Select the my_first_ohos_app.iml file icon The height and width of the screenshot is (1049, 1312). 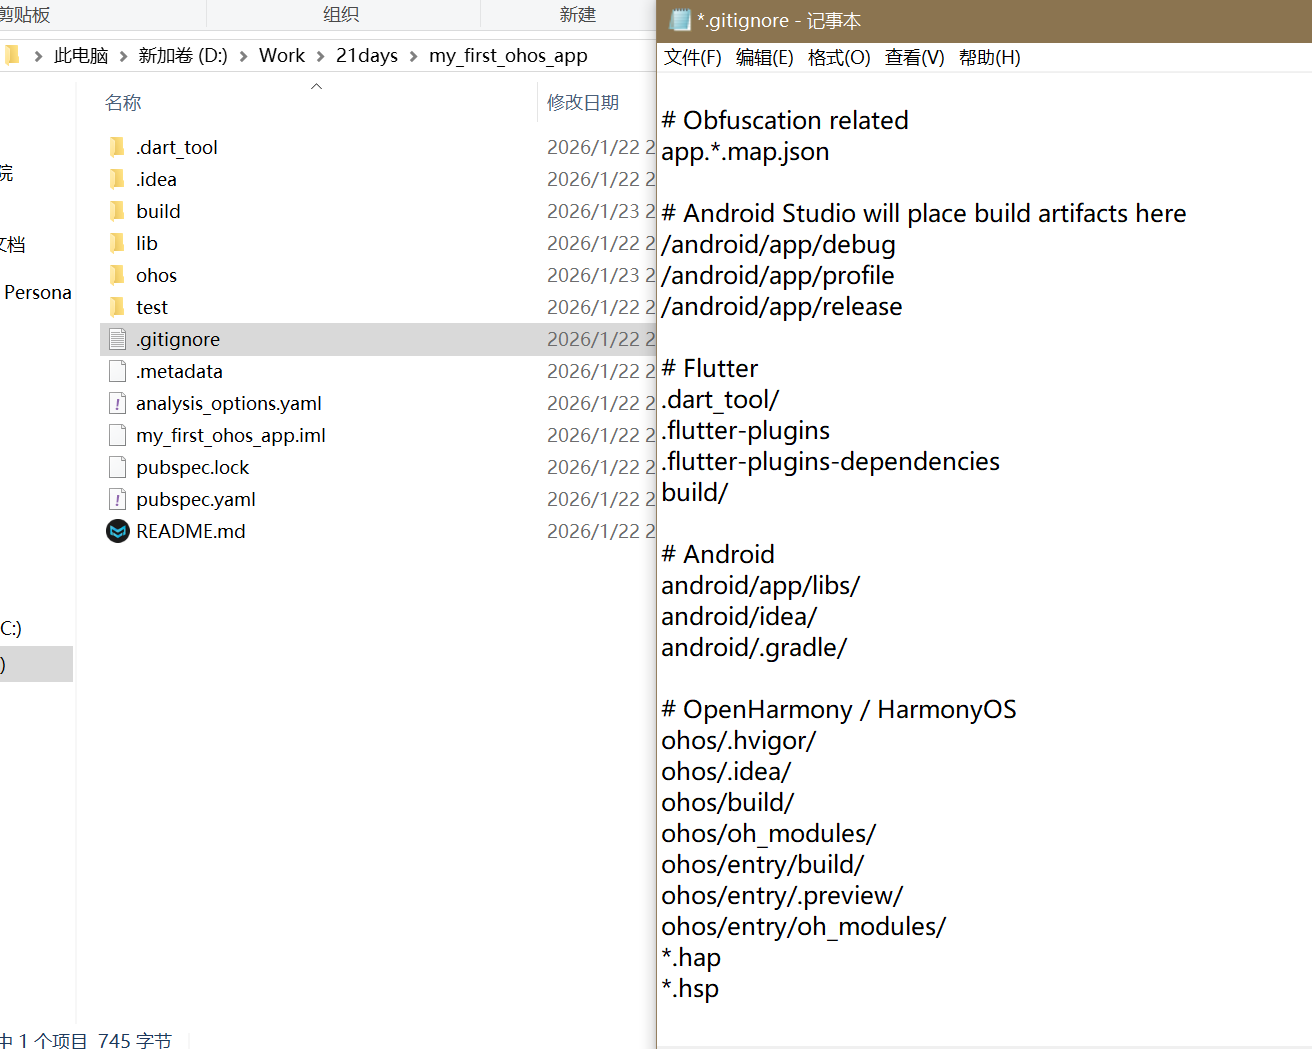click(x=117, y=435)
